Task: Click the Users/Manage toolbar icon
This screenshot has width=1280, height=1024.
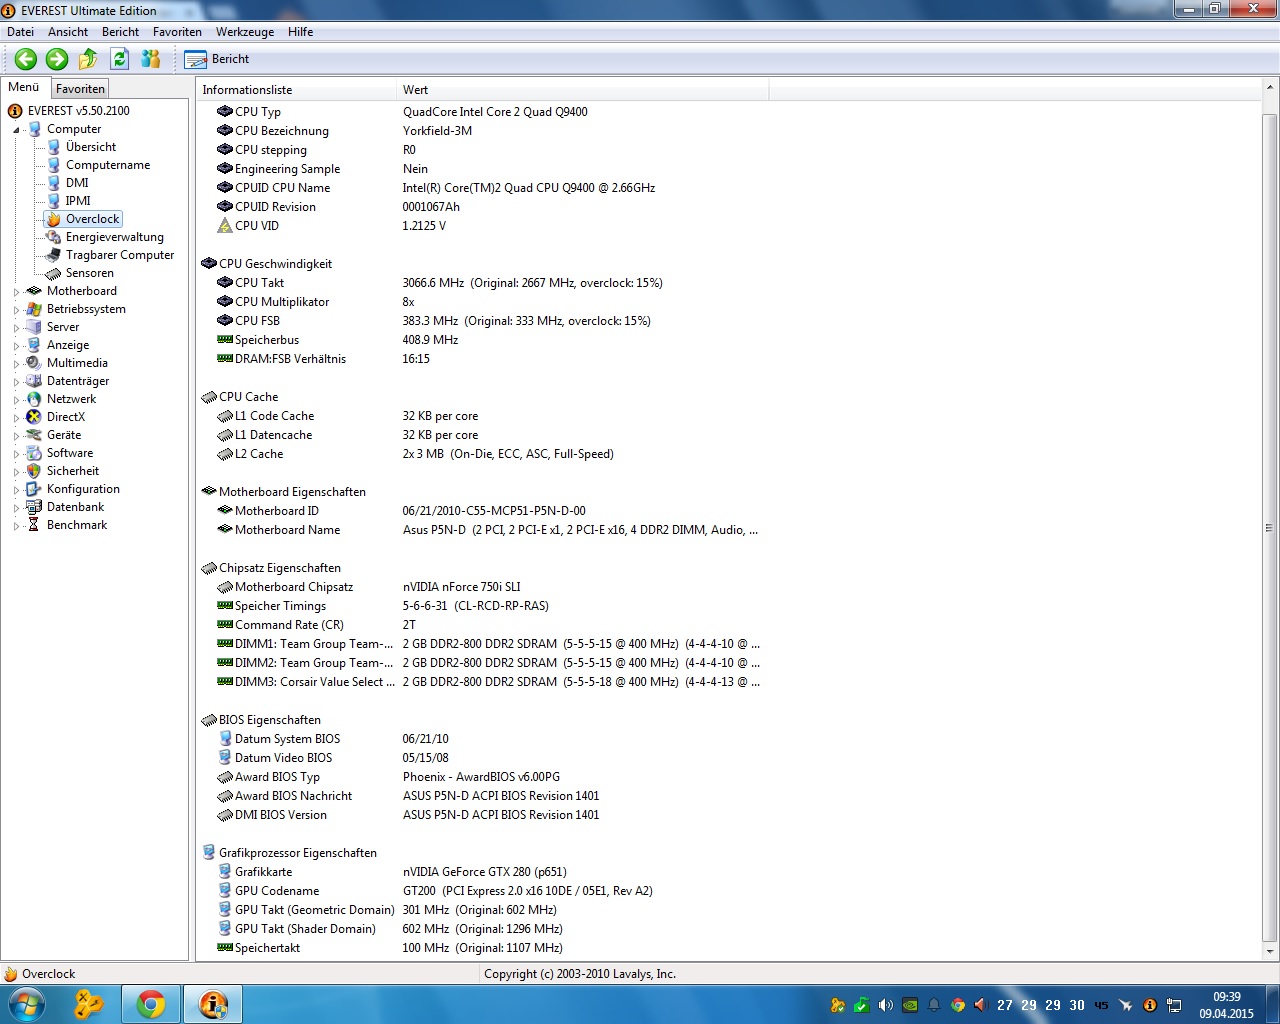Action: pos(150,59)
